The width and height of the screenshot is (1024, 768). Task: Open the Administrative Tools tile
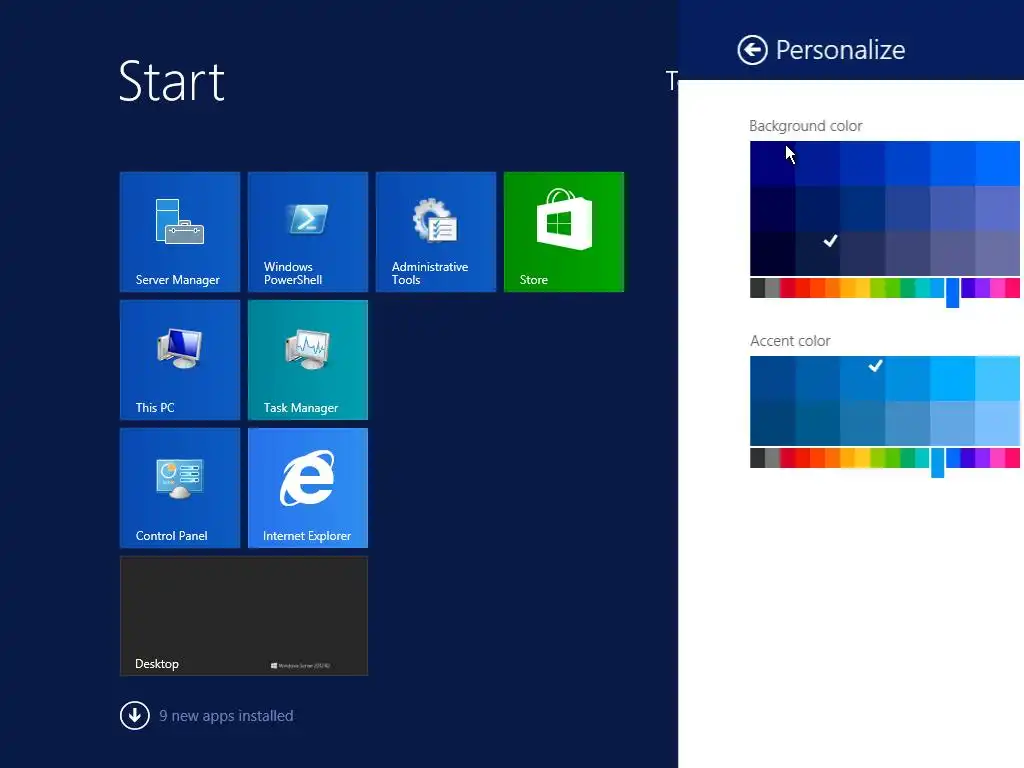[436, 232]
